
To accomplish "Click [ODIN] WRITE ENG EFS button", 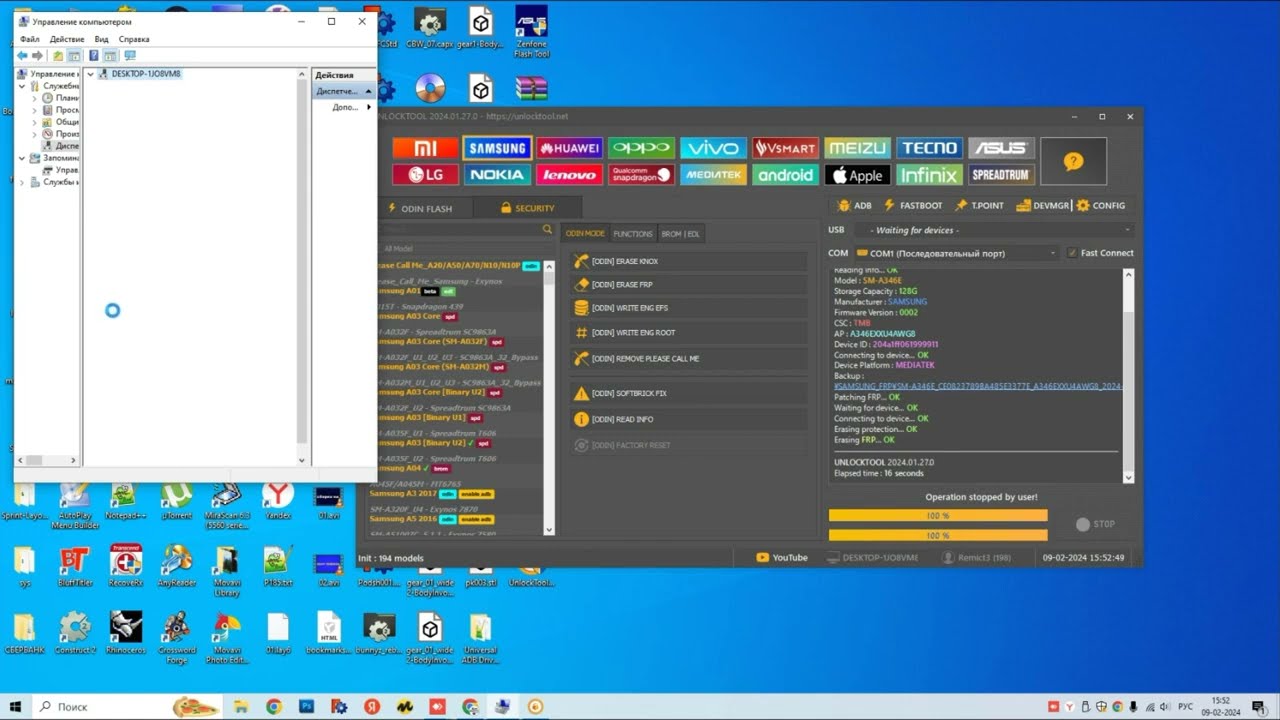I will click(688, 308).
